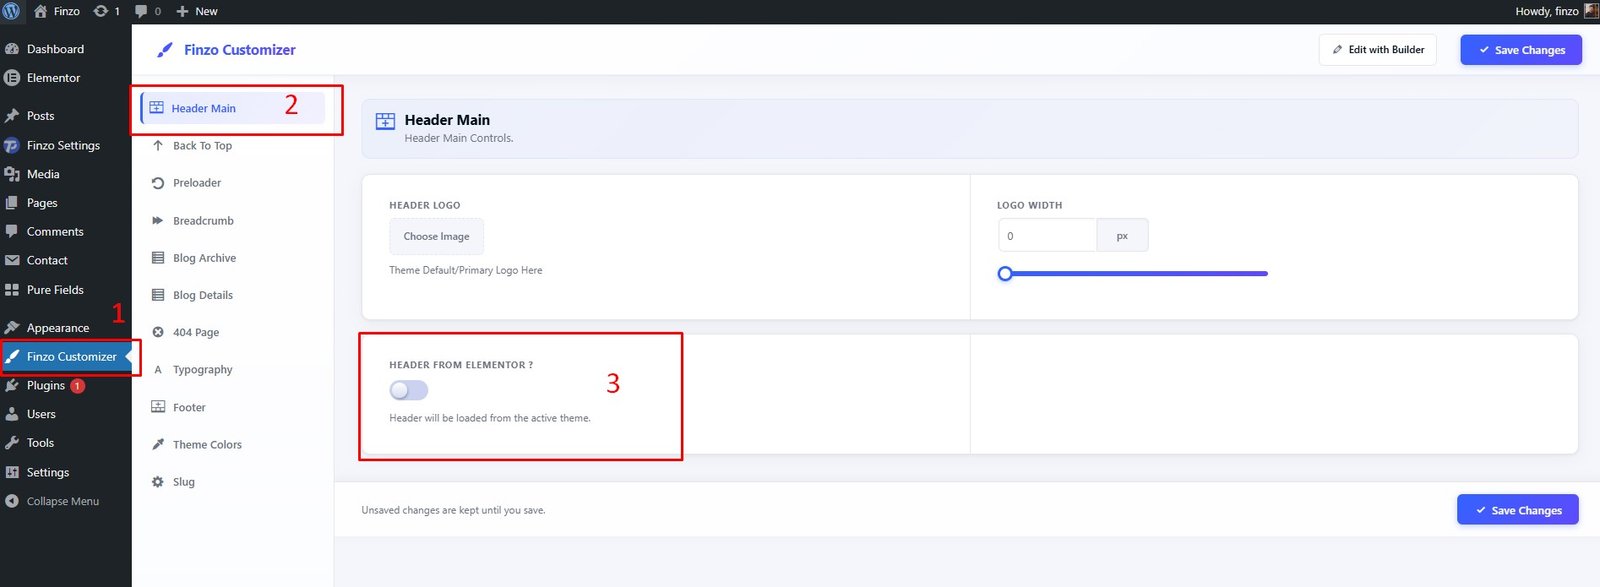Click the Breadcrumb arrow icon
The width and height of the screenshot is (1600, 587).
click(x=158, y=221)
